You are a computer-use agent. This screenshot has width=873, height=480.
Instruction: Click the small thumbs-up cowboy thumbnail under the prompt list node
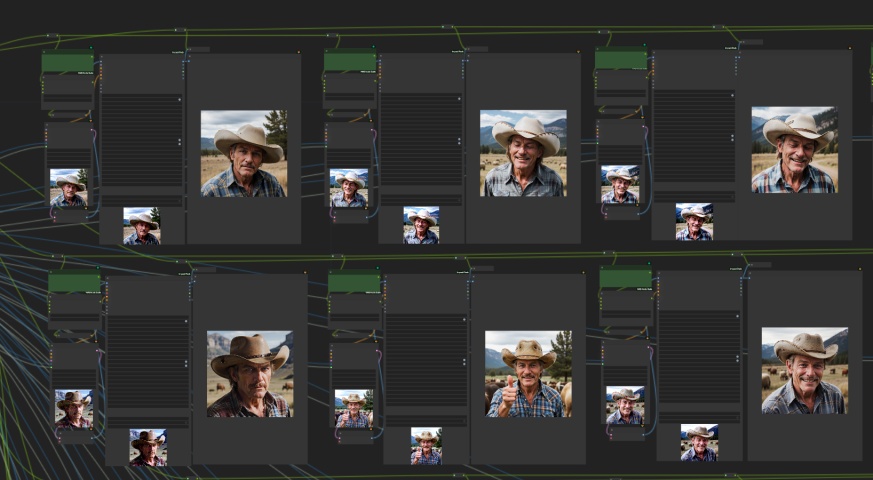point(426,446)
